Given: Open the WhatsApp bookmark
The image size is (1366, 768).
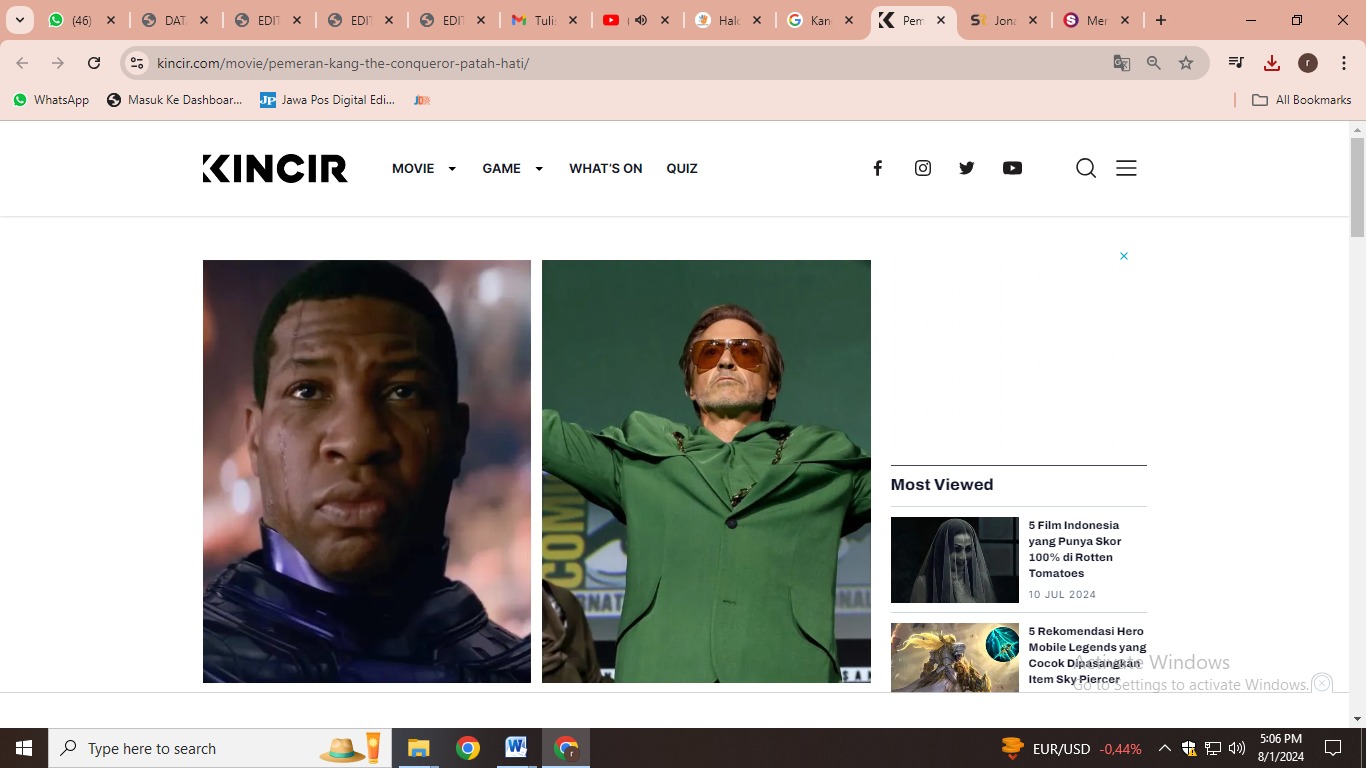Looking at the screenshot, I should [50, 99].
